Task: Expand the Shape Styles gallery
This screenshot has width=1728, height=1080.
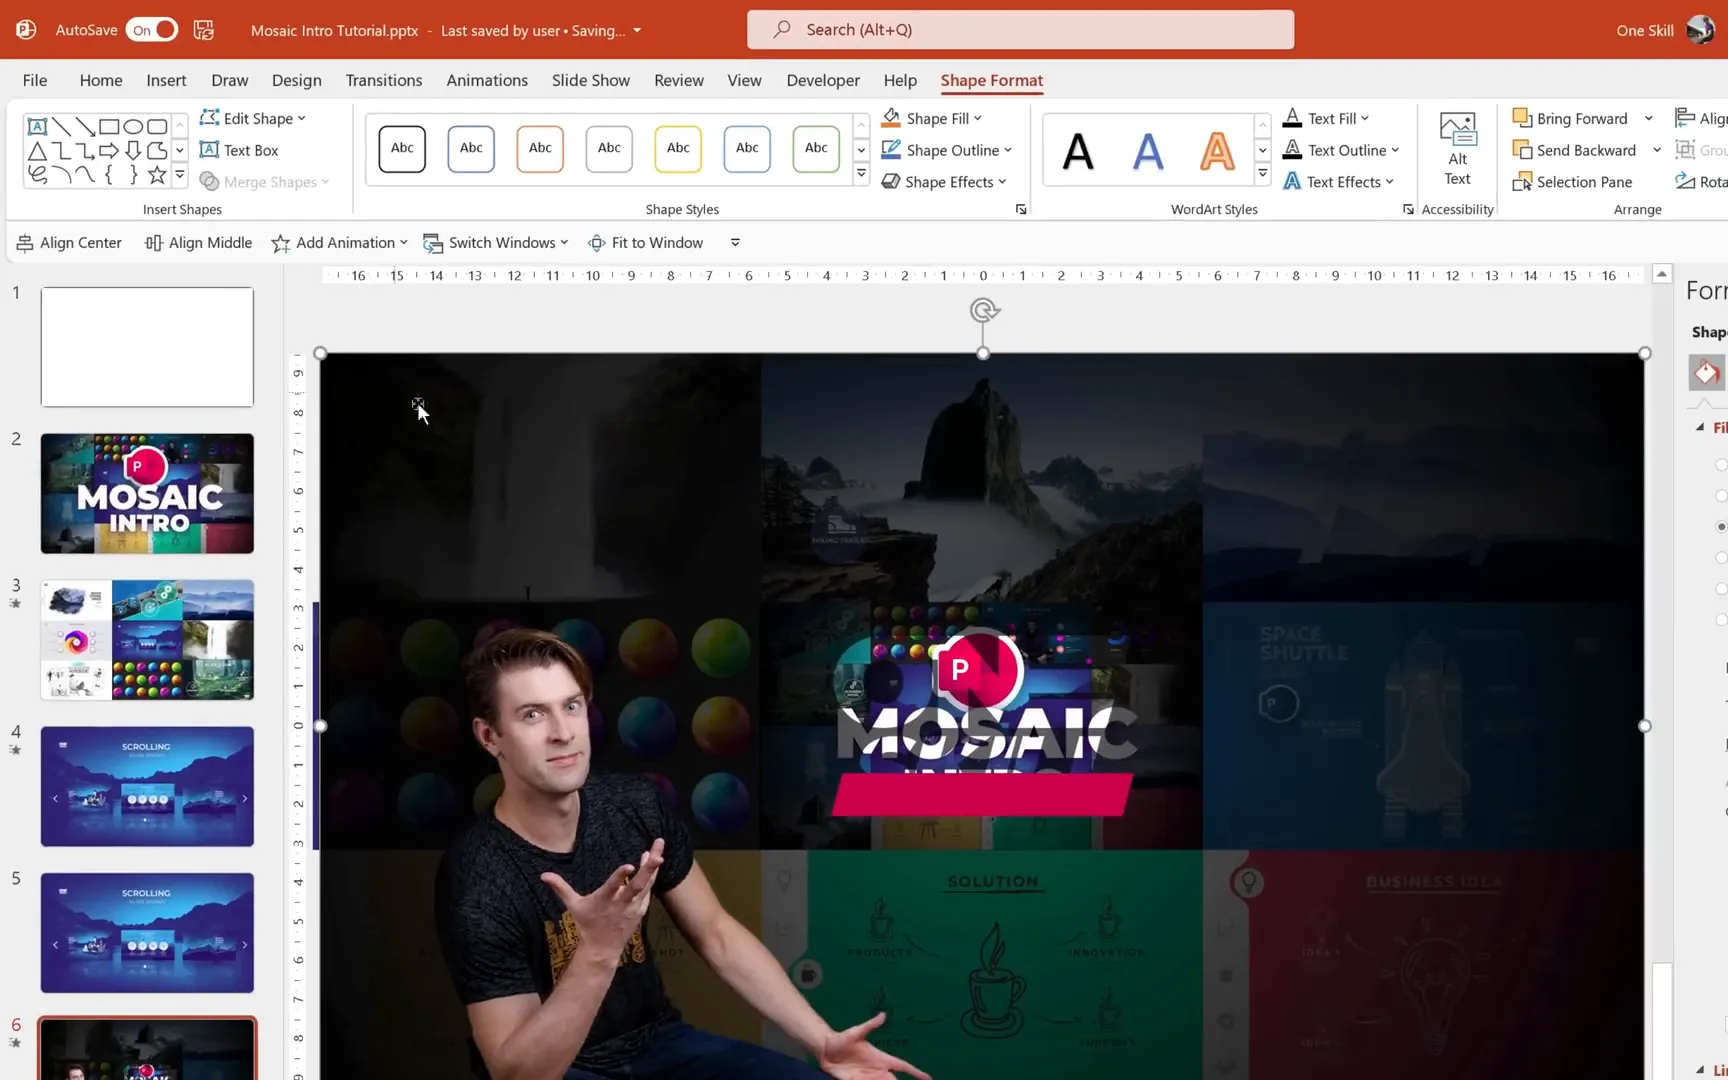Action: 861,174
